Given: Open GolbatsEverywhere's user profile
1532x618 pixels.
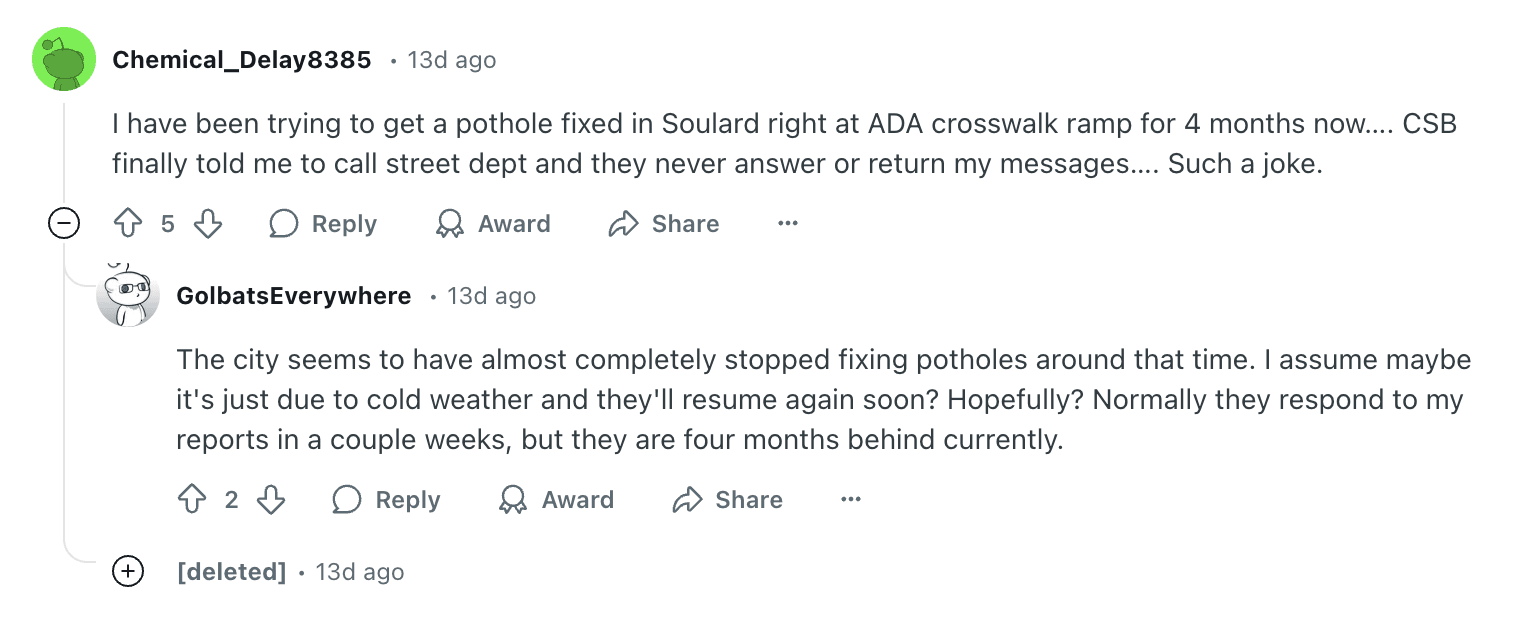Looking at the screenshot, I should (x=293, y=296).
